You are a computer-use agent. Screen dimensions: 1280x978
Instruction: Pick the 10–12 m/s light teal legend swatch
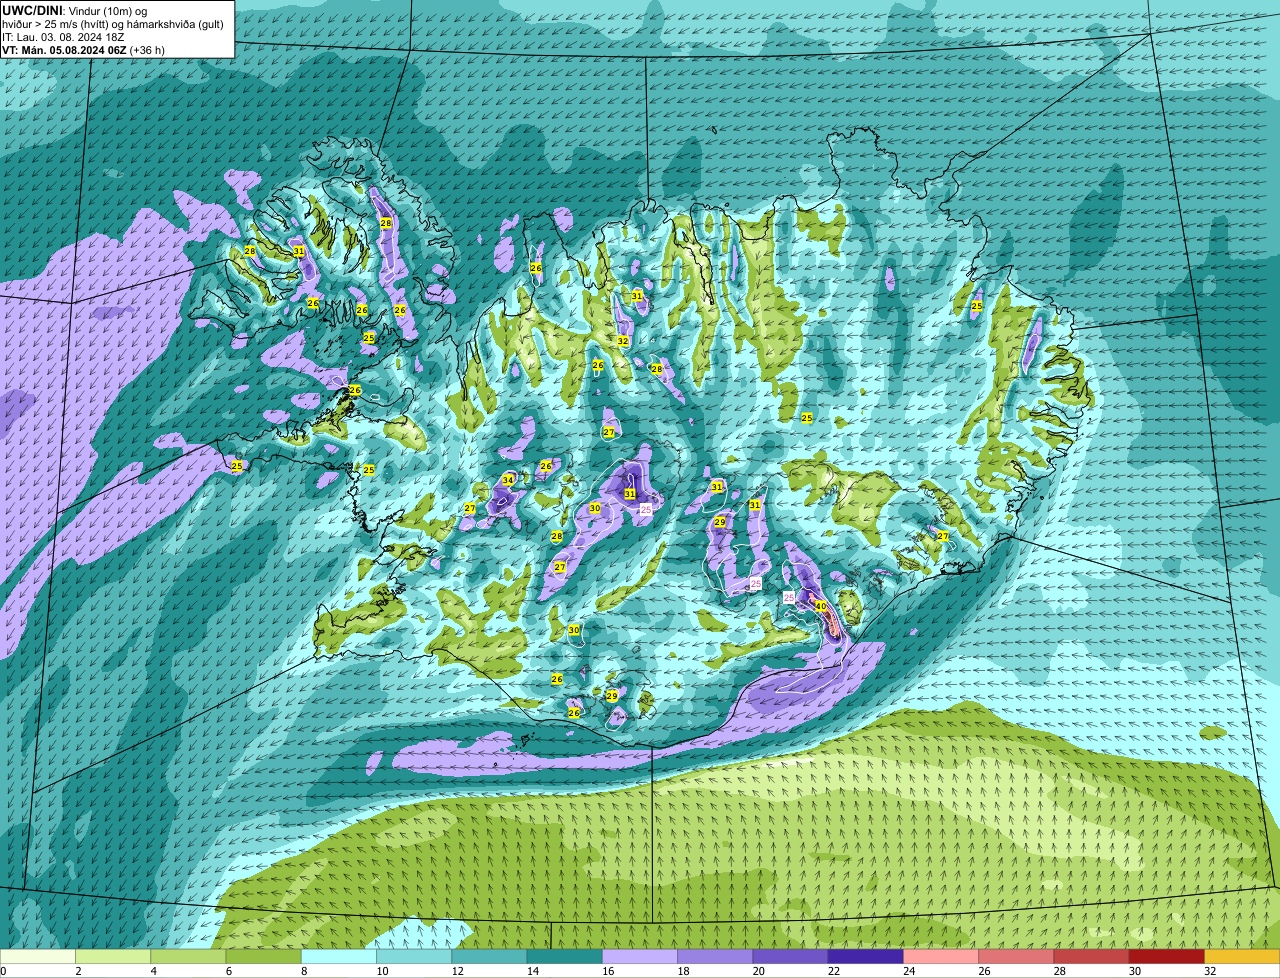point(414,957)
